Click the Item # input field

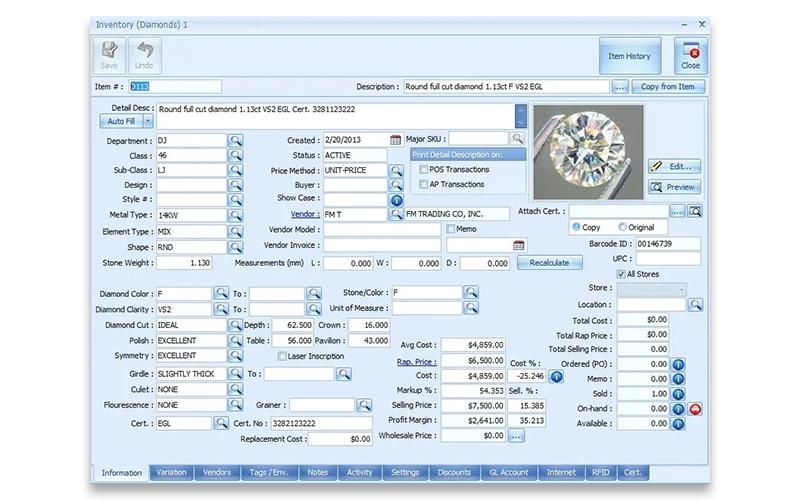click(x=176, y=87)
